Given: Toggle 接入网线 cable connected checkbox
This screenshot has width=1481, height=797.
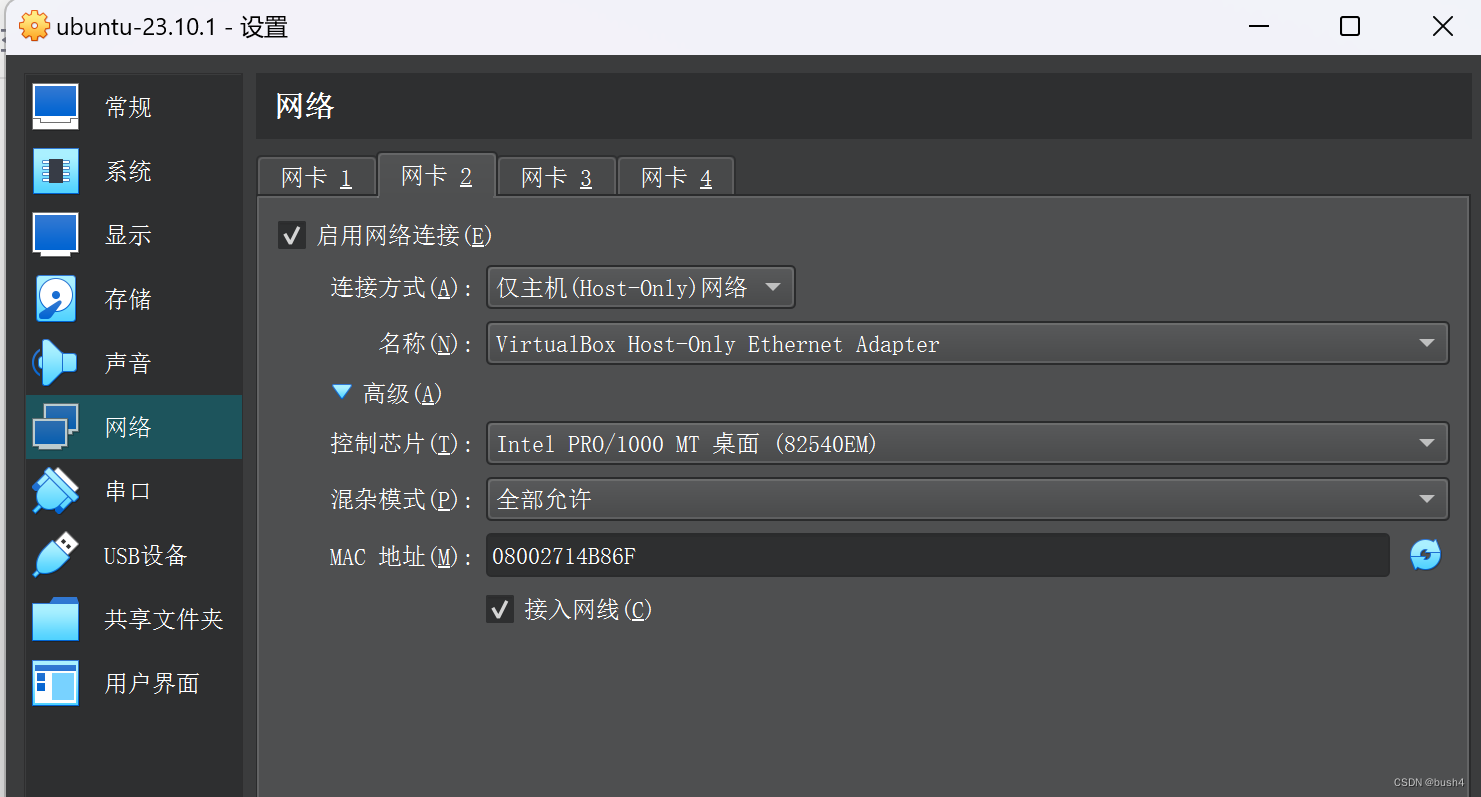Looking at the screenshot, I should [500, 609].
